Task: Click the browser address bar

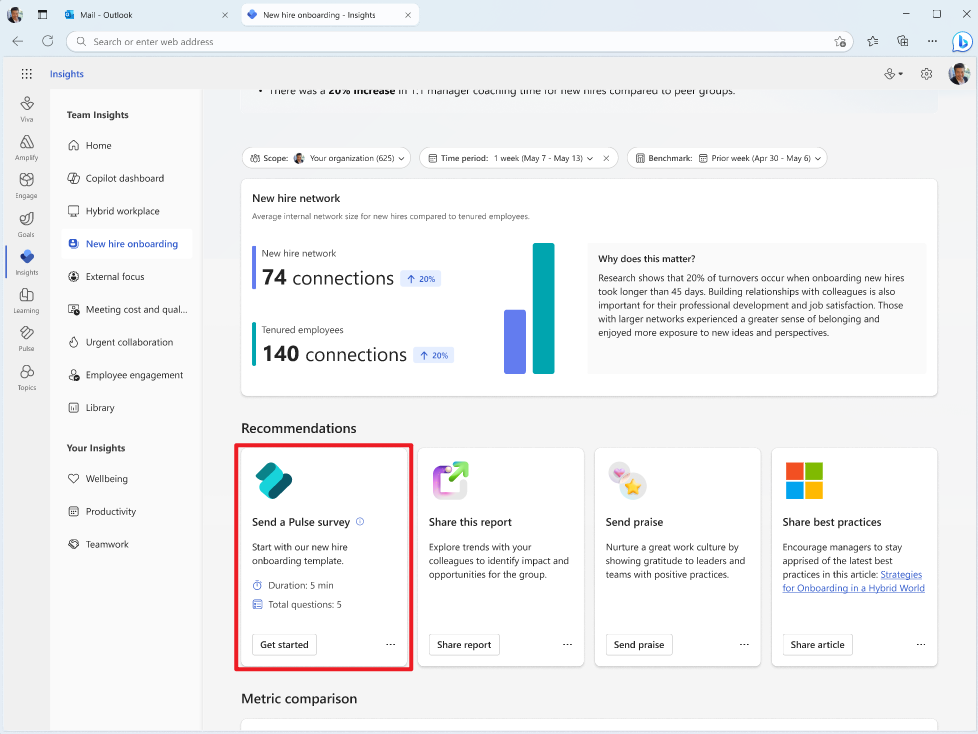Action: click(x=462, y=42)
